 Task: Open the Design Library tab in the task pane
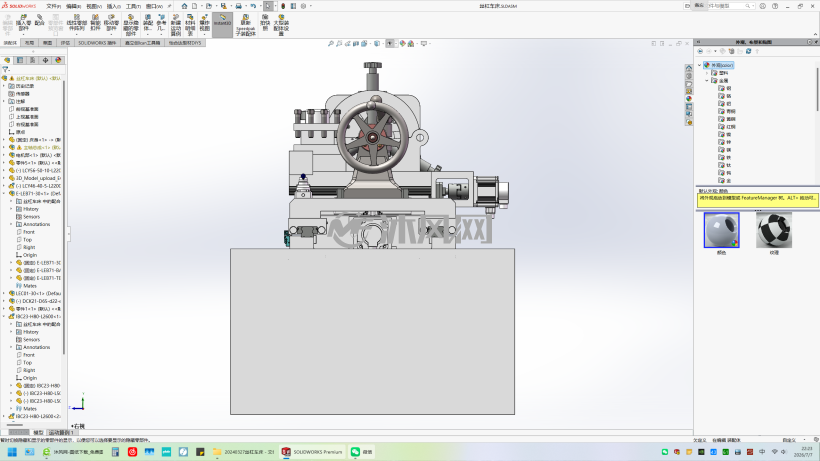(x=689, y=76)
